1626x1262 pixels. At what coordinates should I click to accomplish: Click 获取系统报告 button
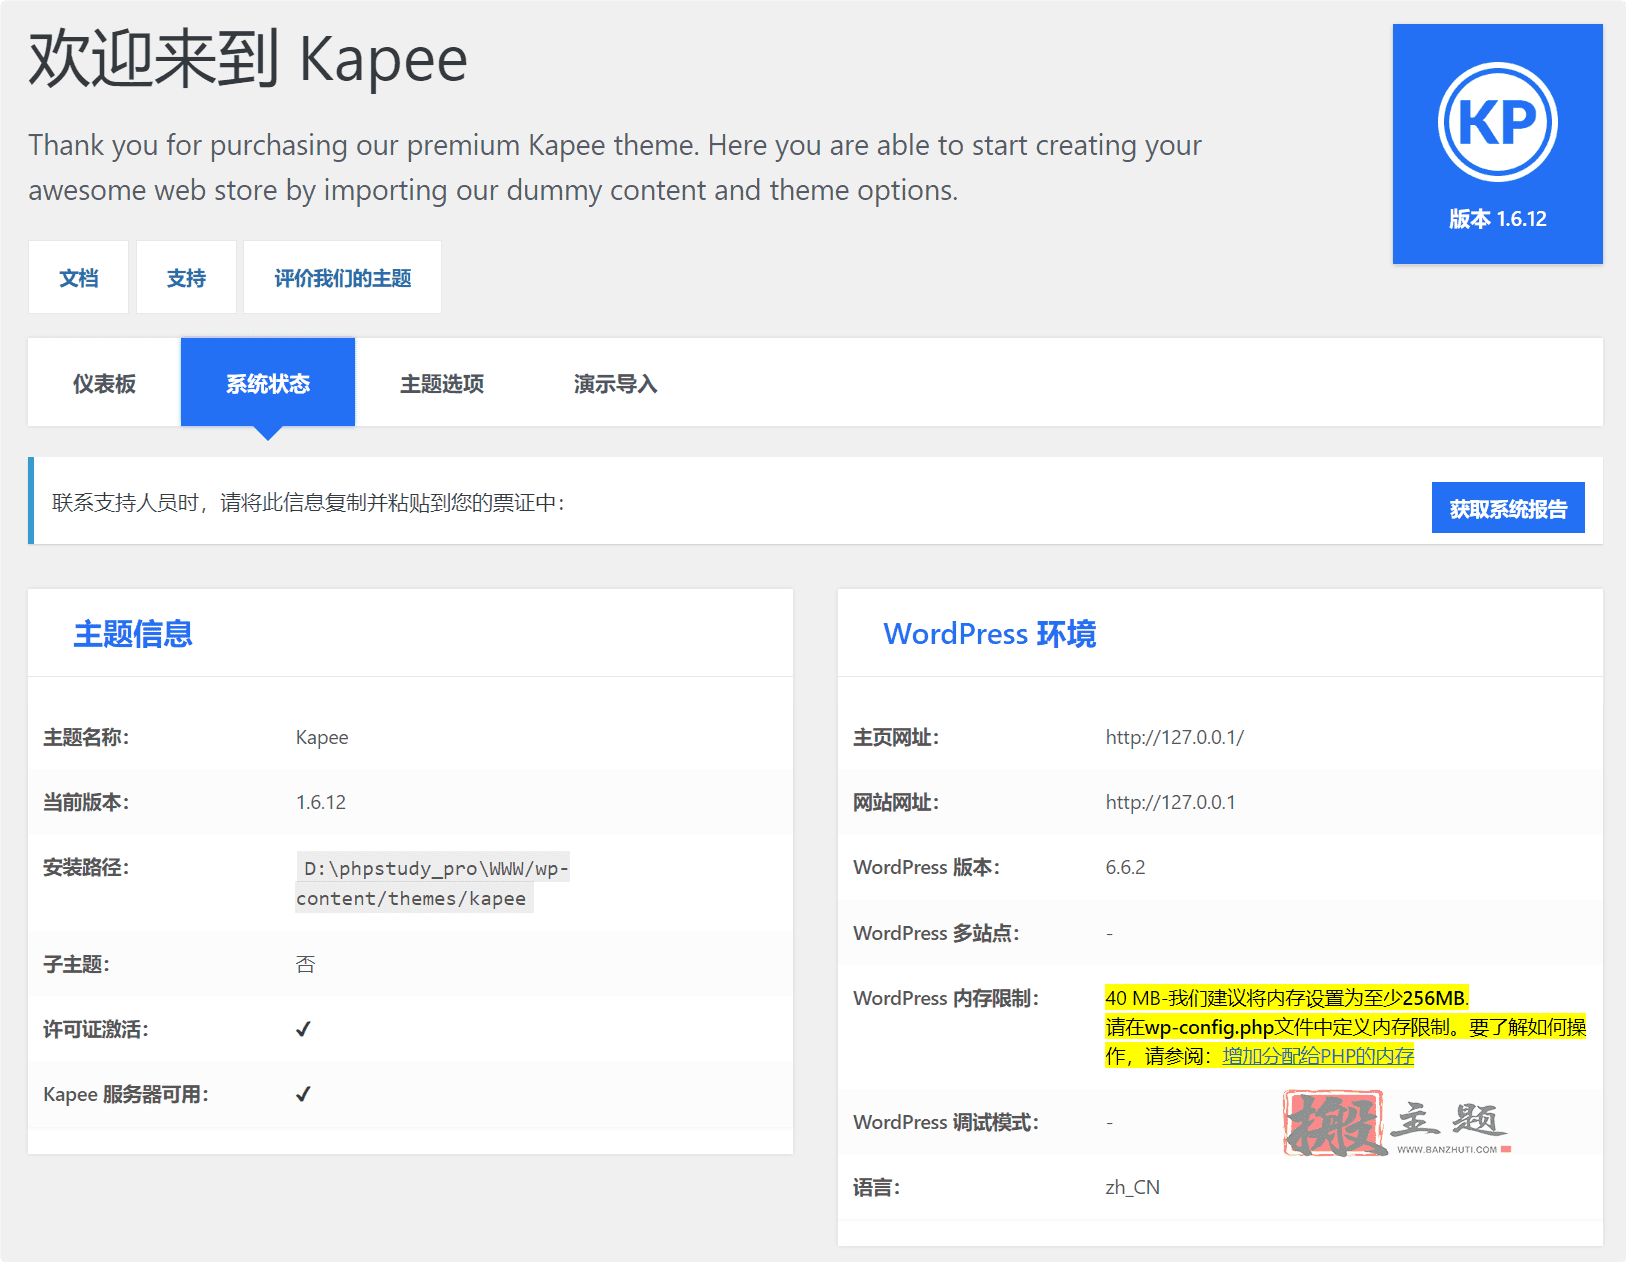click(1508, 508)
